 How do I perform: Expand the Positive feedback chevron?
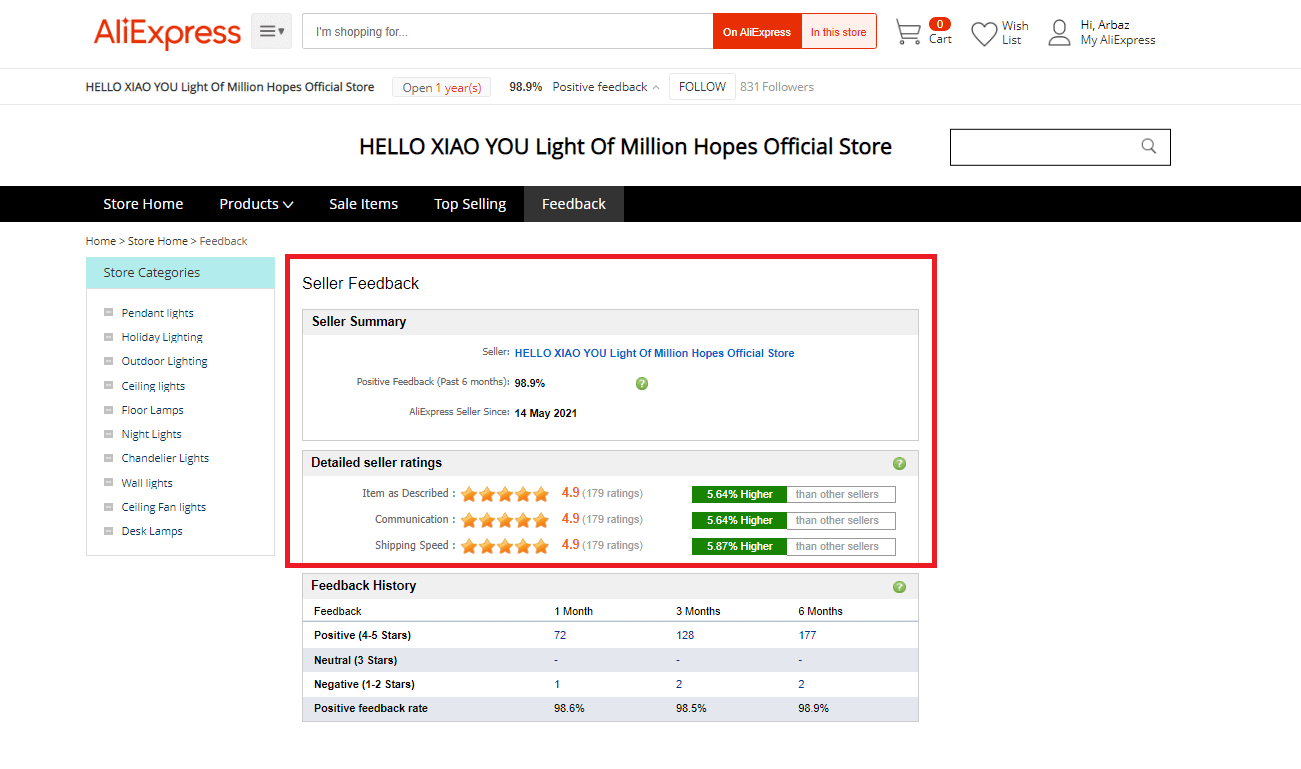coord(656,88)
